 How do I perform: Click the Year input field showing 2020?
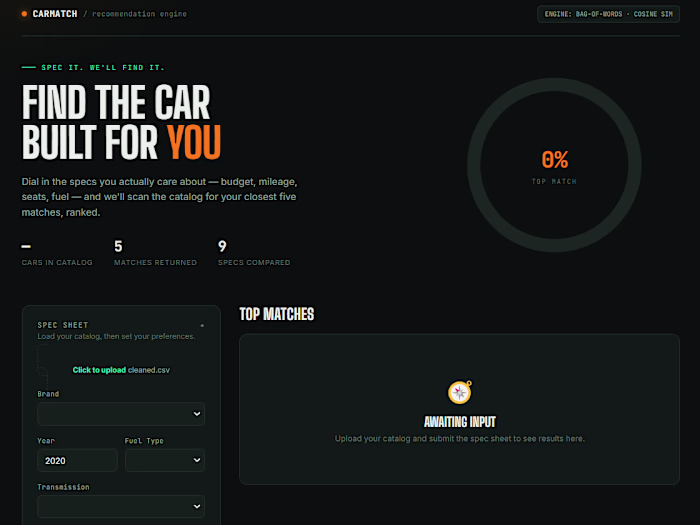(x=77, y=460)
